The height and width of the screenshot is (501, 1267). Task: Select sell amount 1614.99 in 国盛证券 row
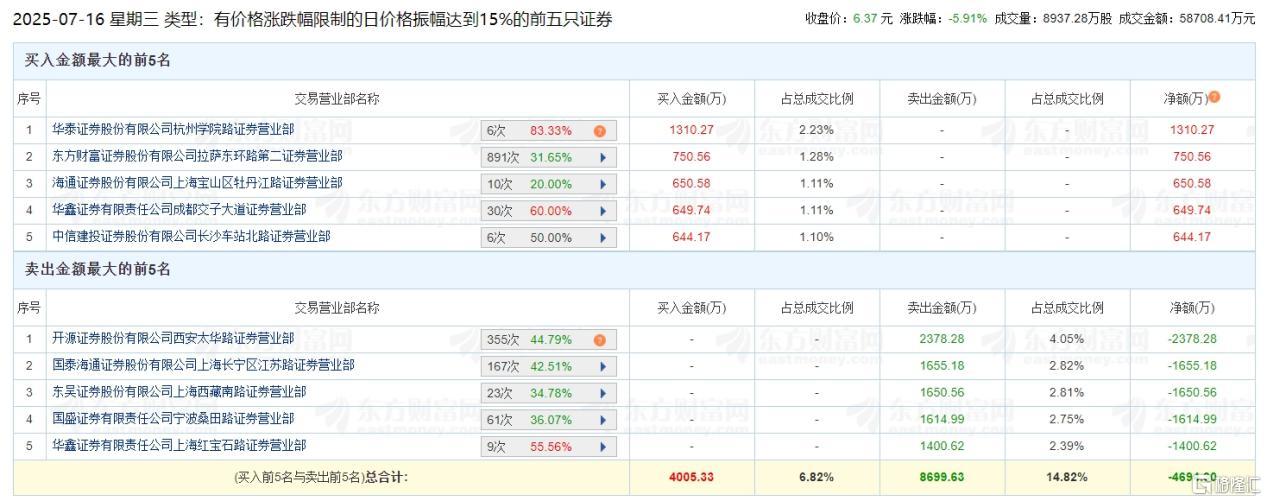tap(941, 419)
